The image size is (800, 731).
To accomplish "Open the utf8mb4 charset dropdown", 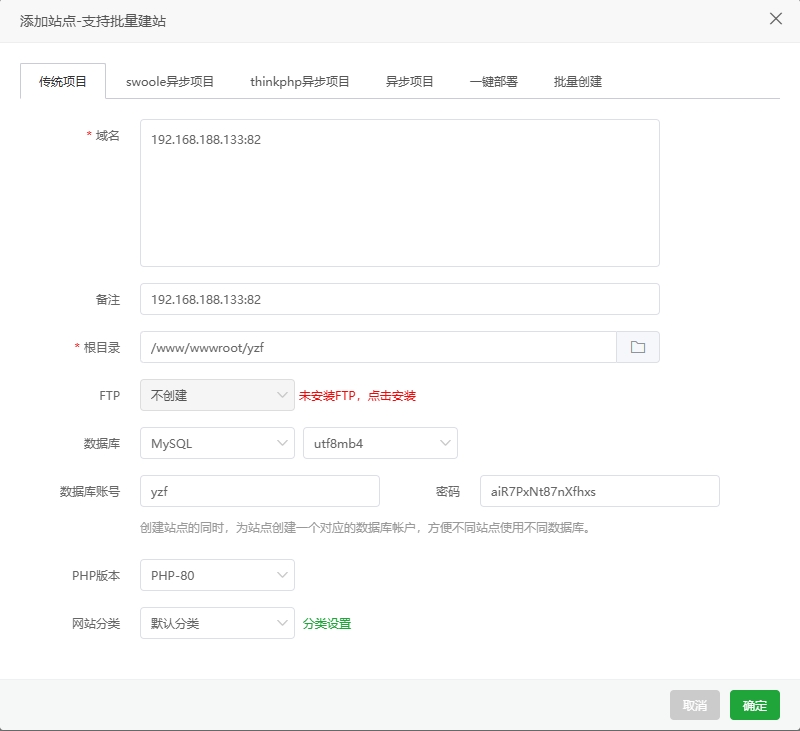I will (380, 443).
